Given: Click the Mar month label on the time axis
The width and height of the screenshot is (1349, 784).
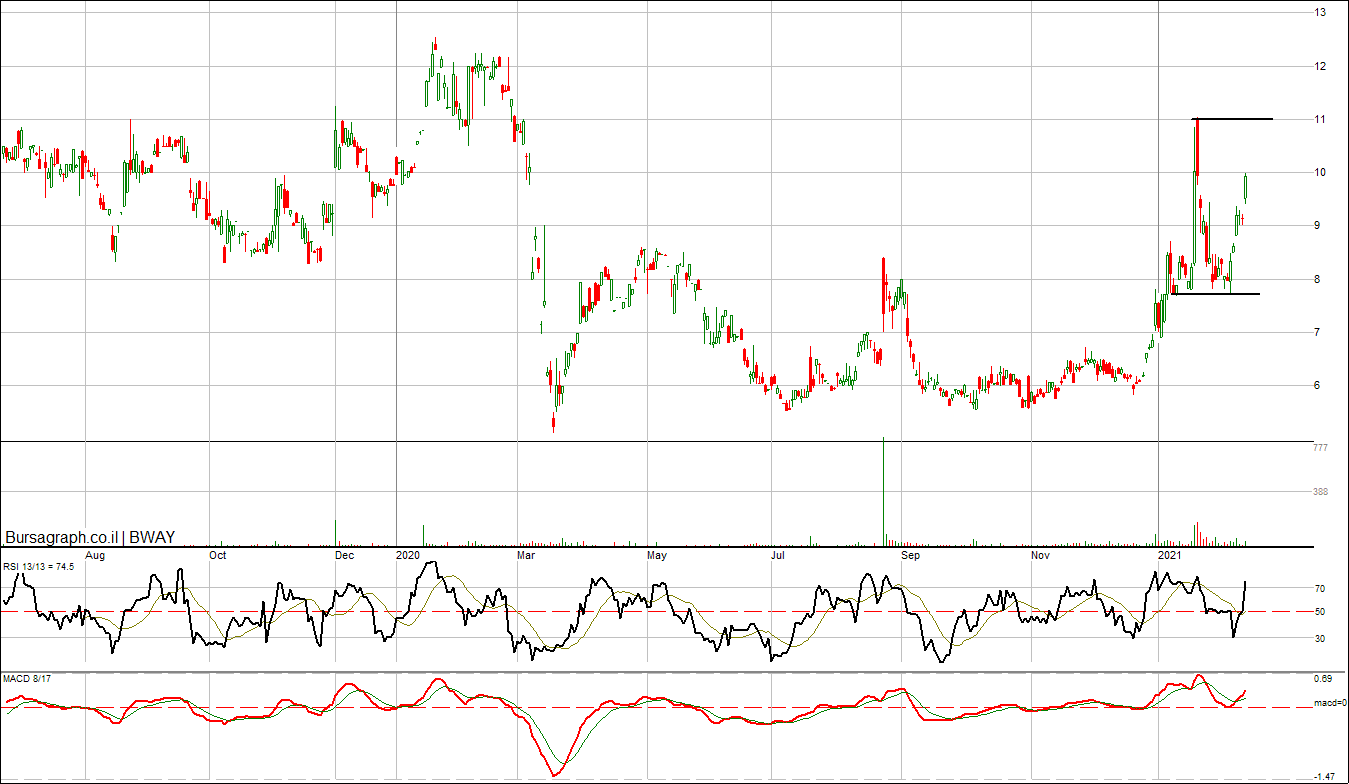Looking at the screenshot, I should click(527, 554).
